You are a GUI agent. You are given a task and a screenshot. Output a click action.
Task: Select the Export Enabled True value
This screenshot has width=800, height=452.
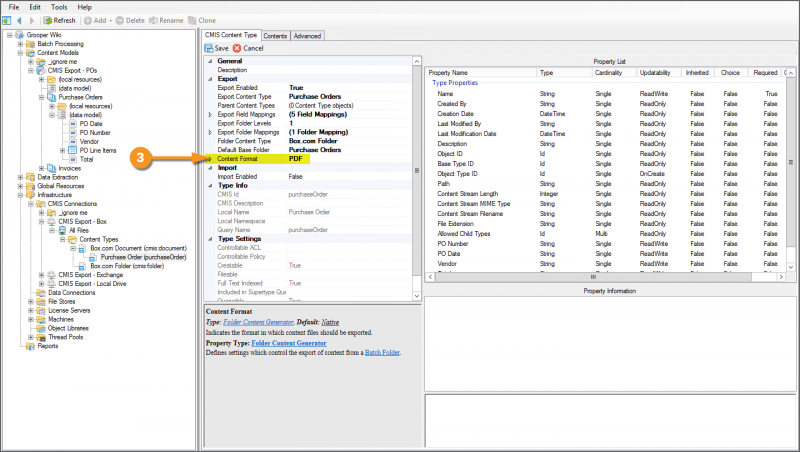tap(296, 88)
